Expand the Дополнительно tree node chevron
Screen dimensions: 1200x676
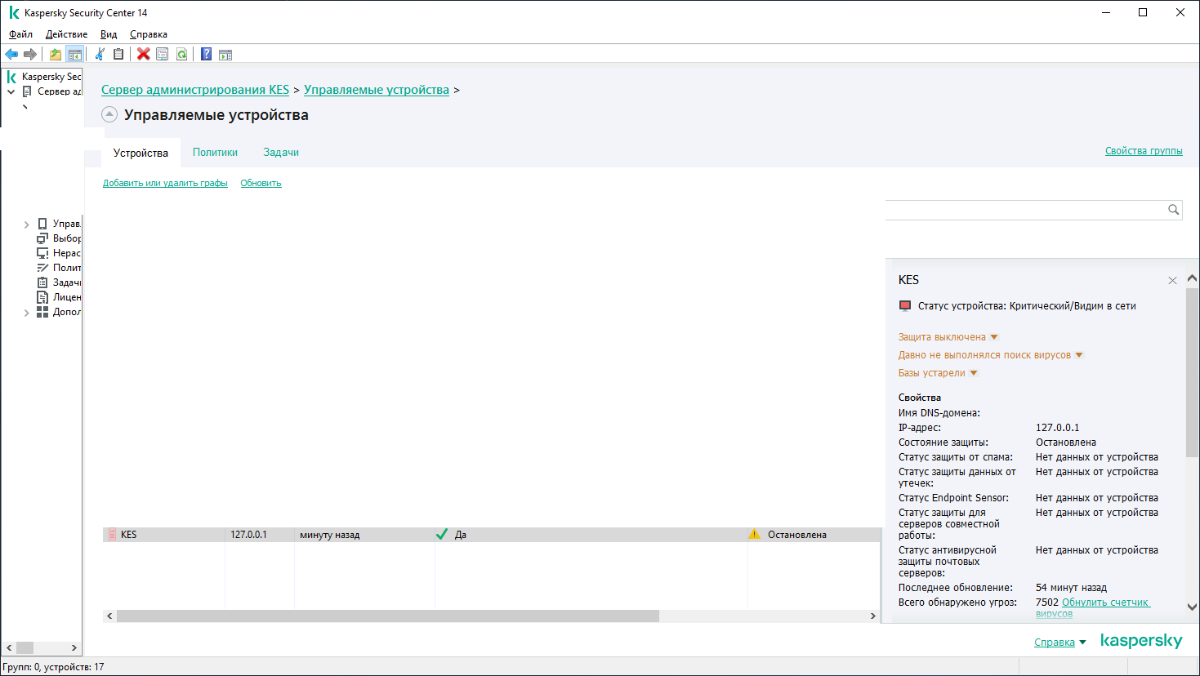pyautogui.click(x=26, y=312)
